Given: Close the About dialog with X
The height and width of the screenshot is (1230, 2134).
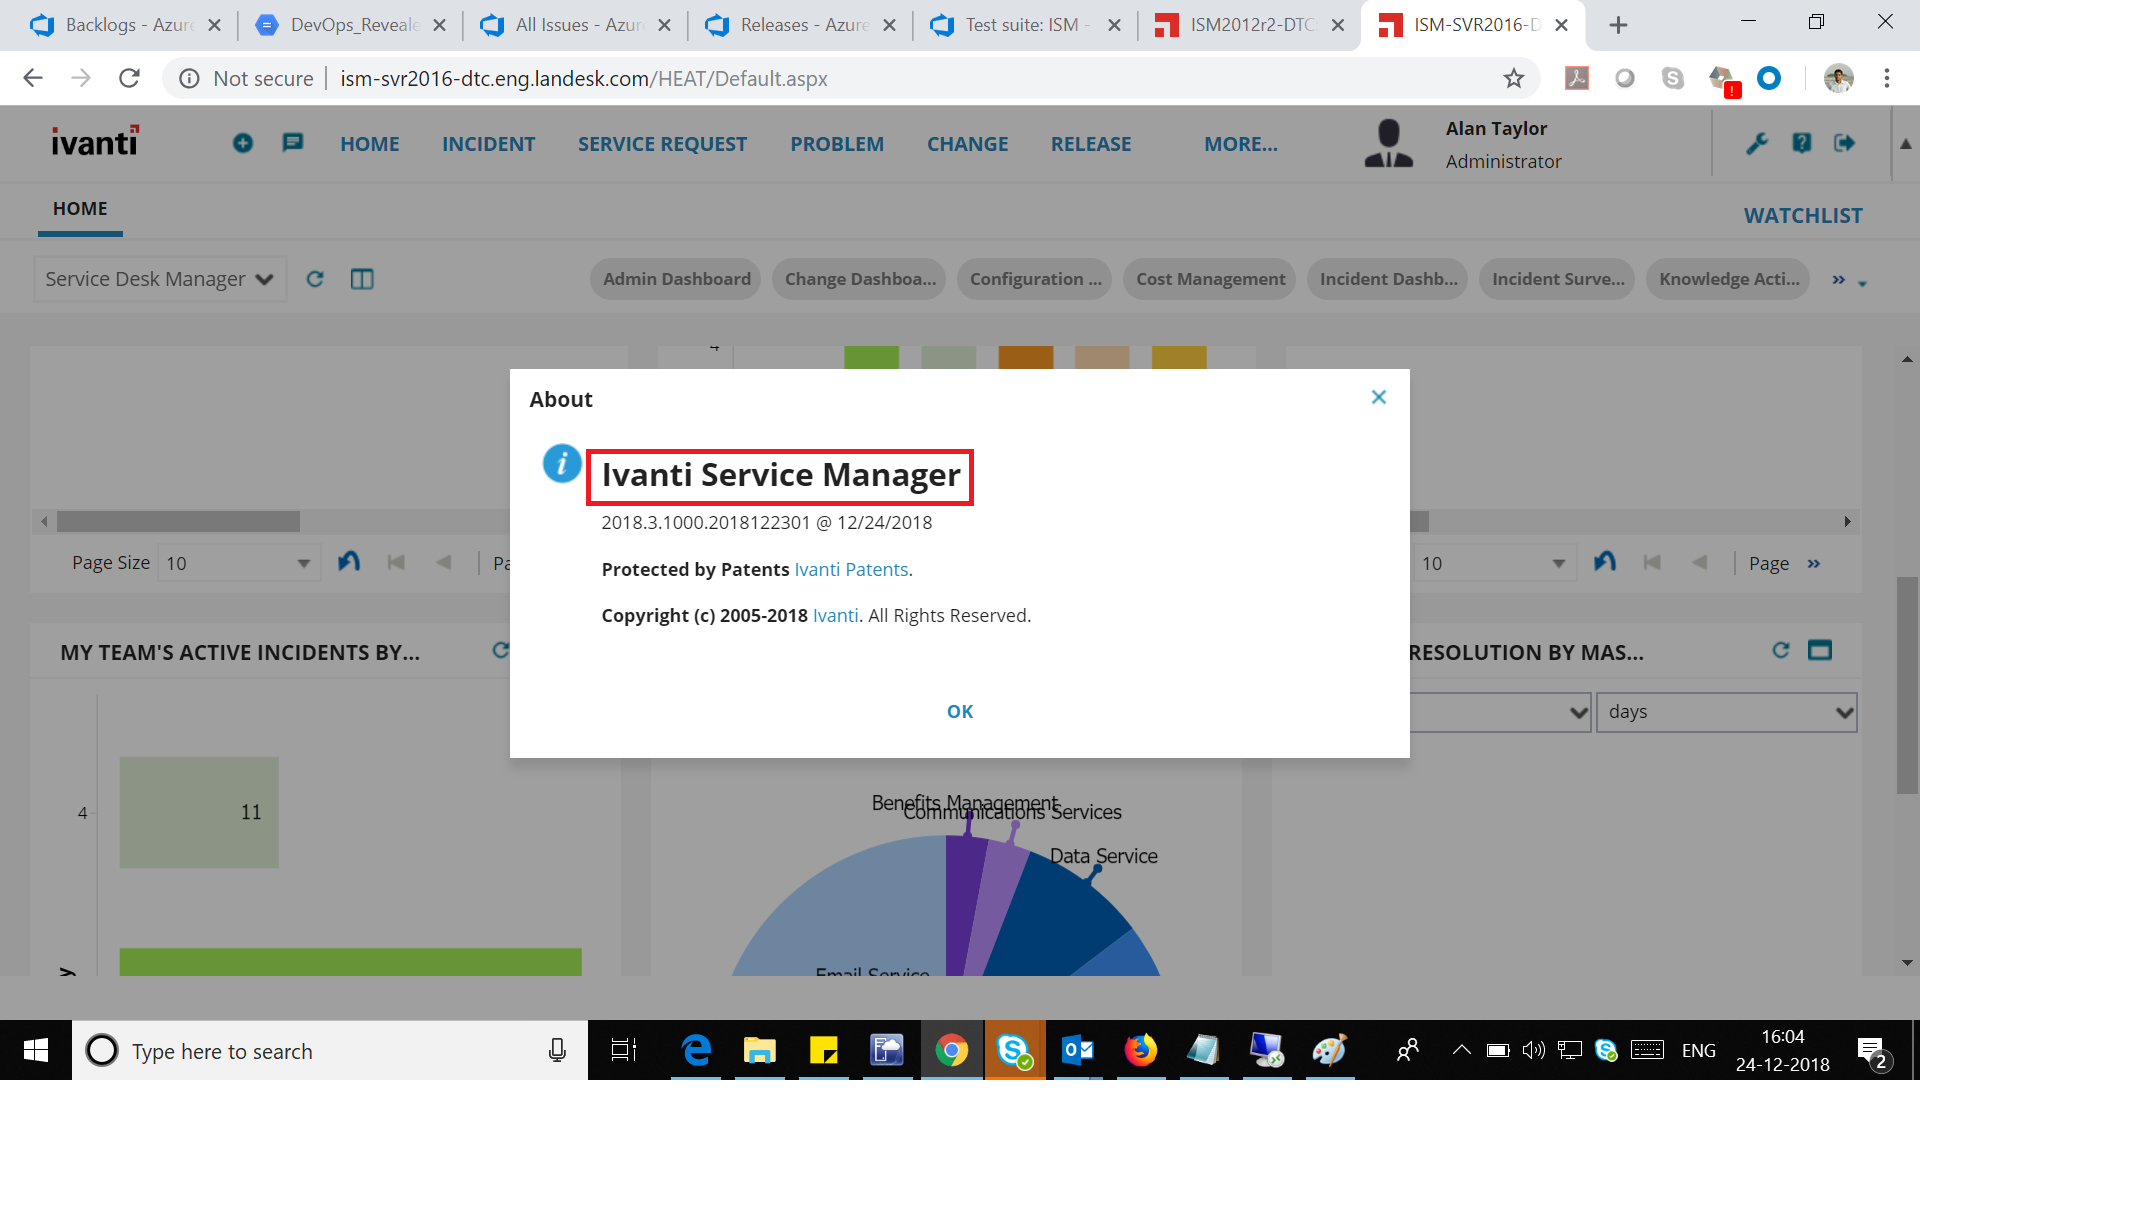Looking at the screenshot, I should pos(1378,397).
